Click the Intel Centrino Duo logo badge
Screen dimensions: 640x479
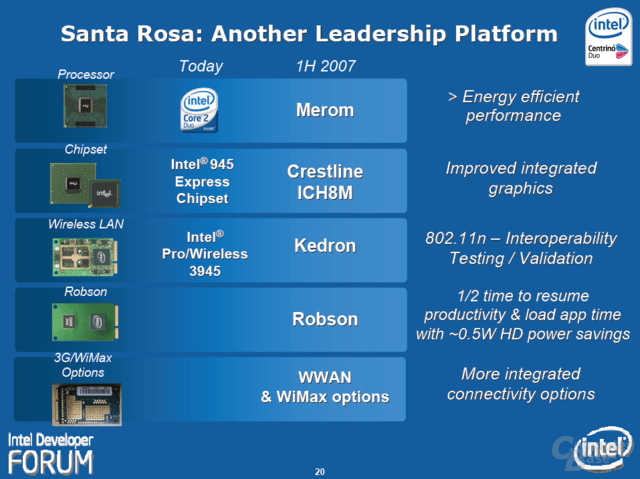[609, 37]
